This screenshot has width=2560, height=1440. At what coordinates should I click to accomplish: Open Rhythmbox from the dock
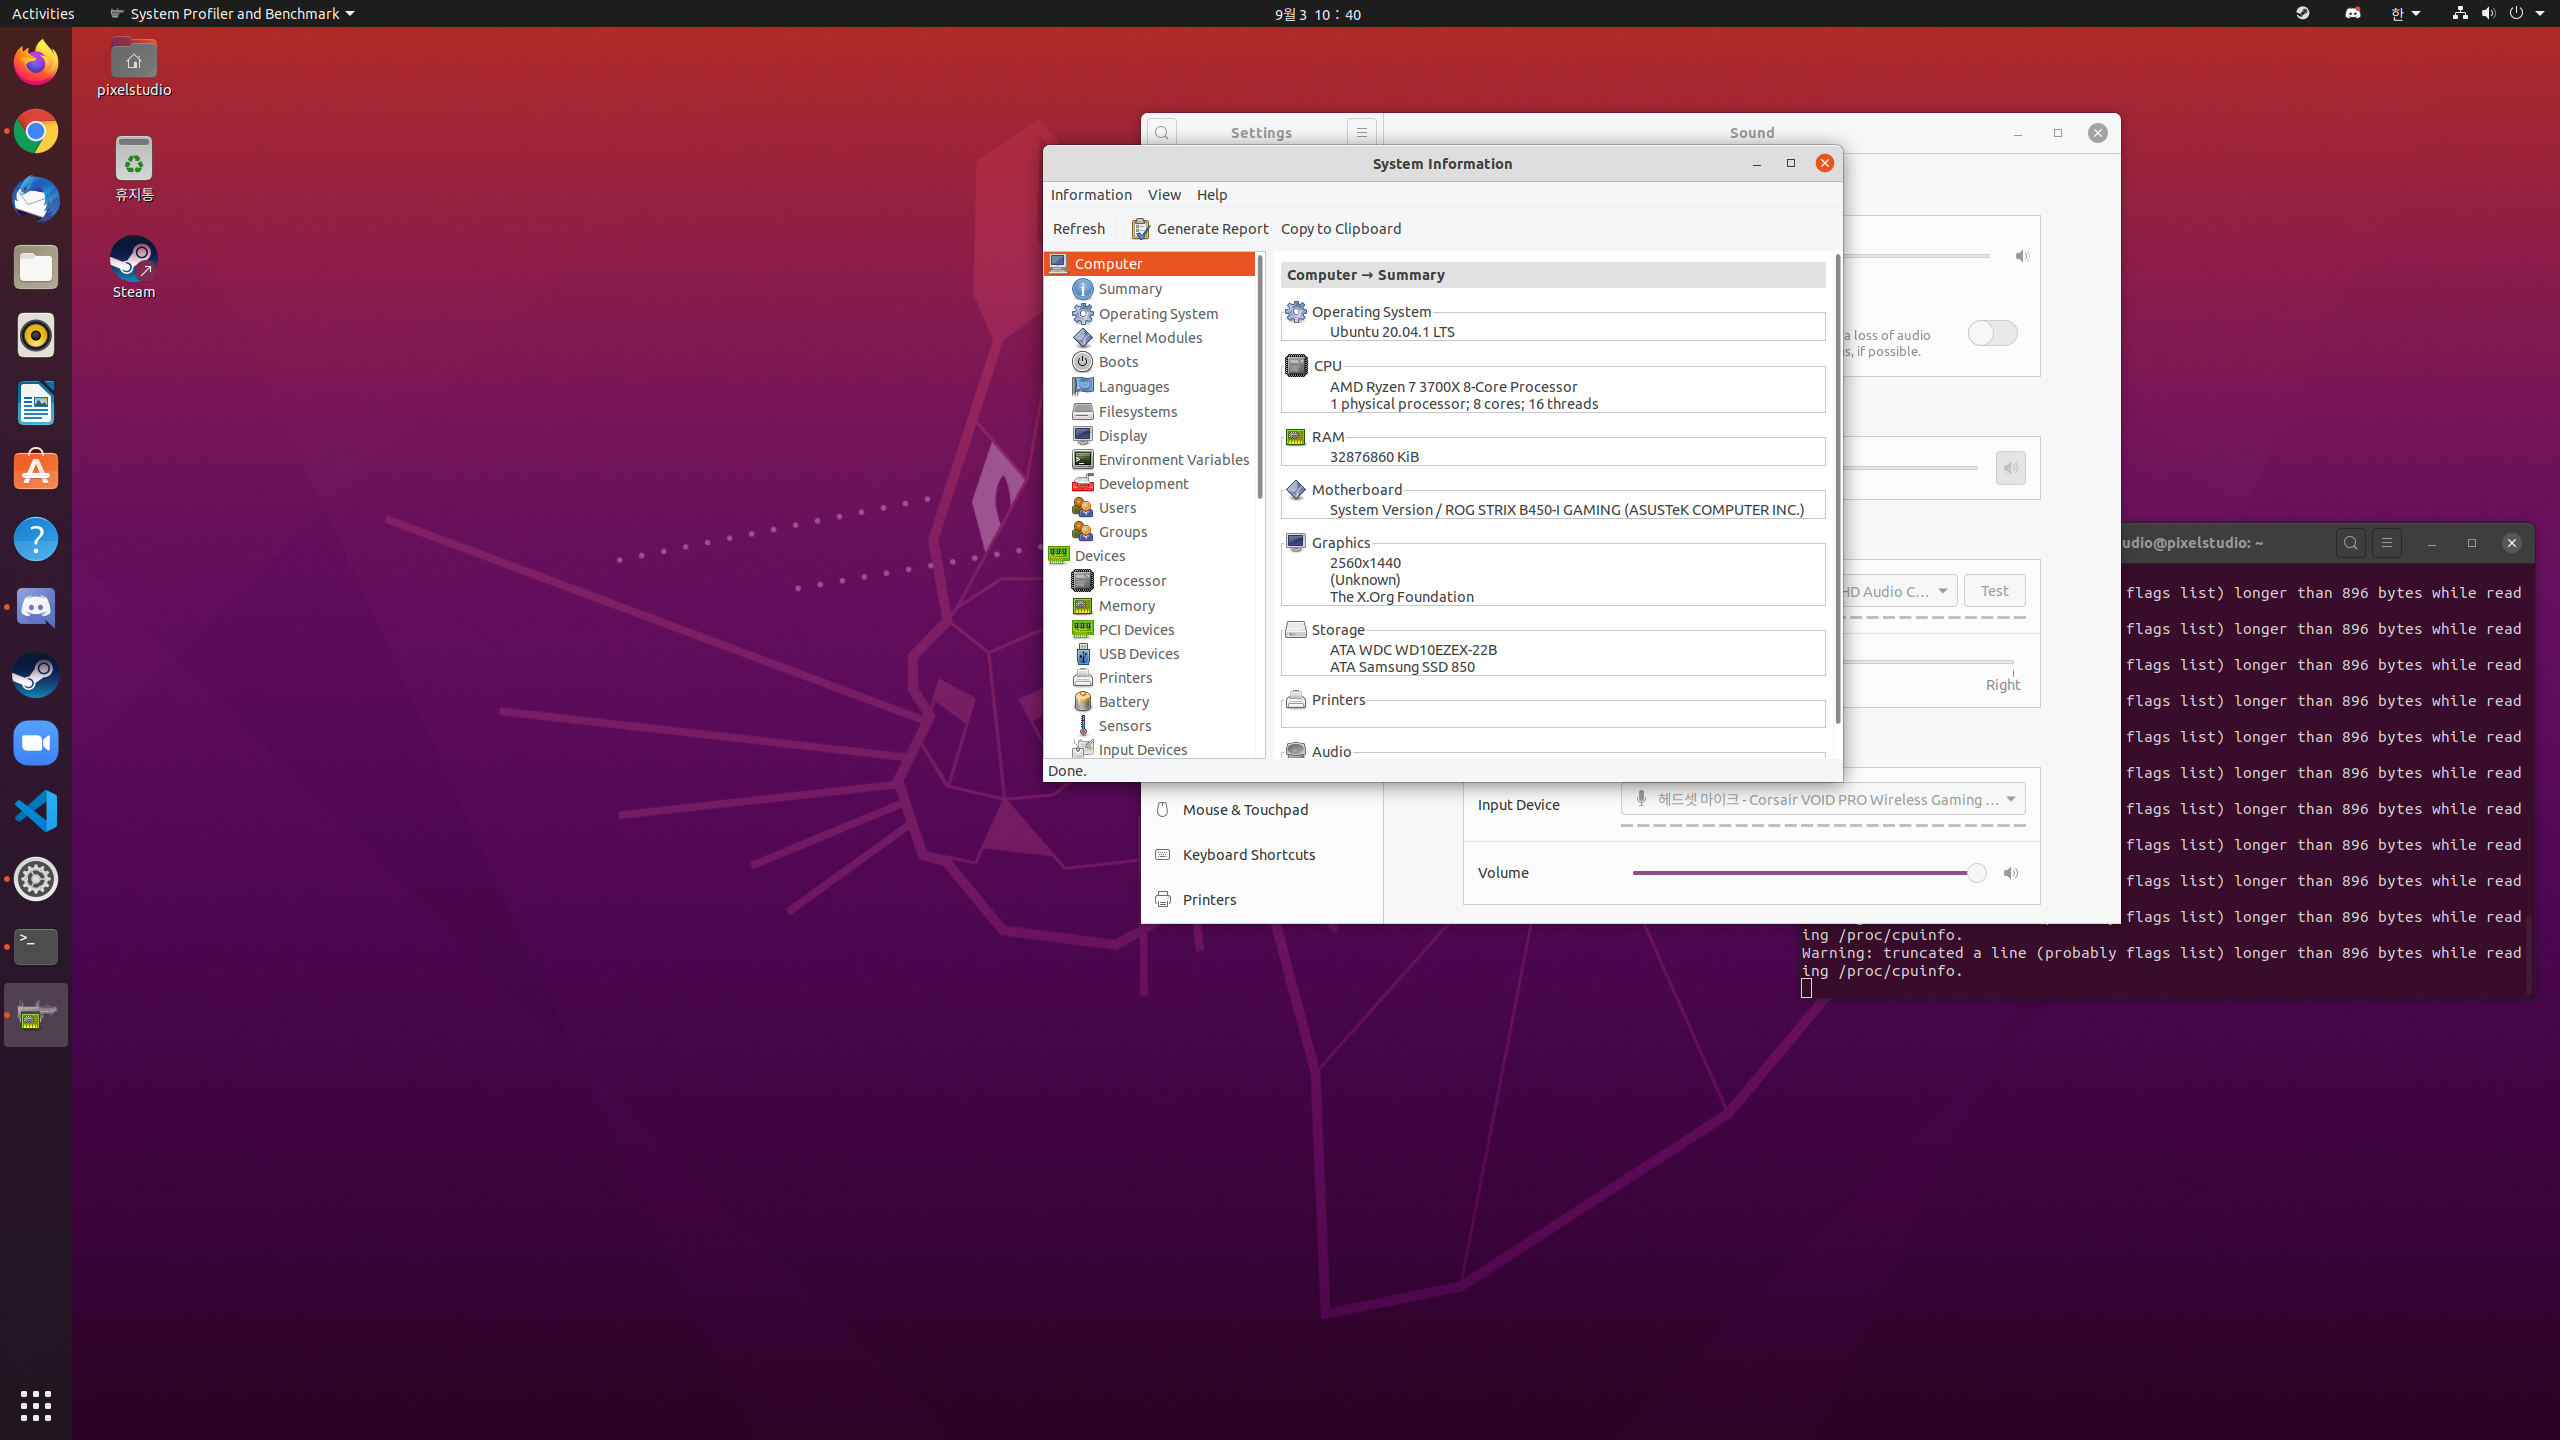[x=36, y=335]
